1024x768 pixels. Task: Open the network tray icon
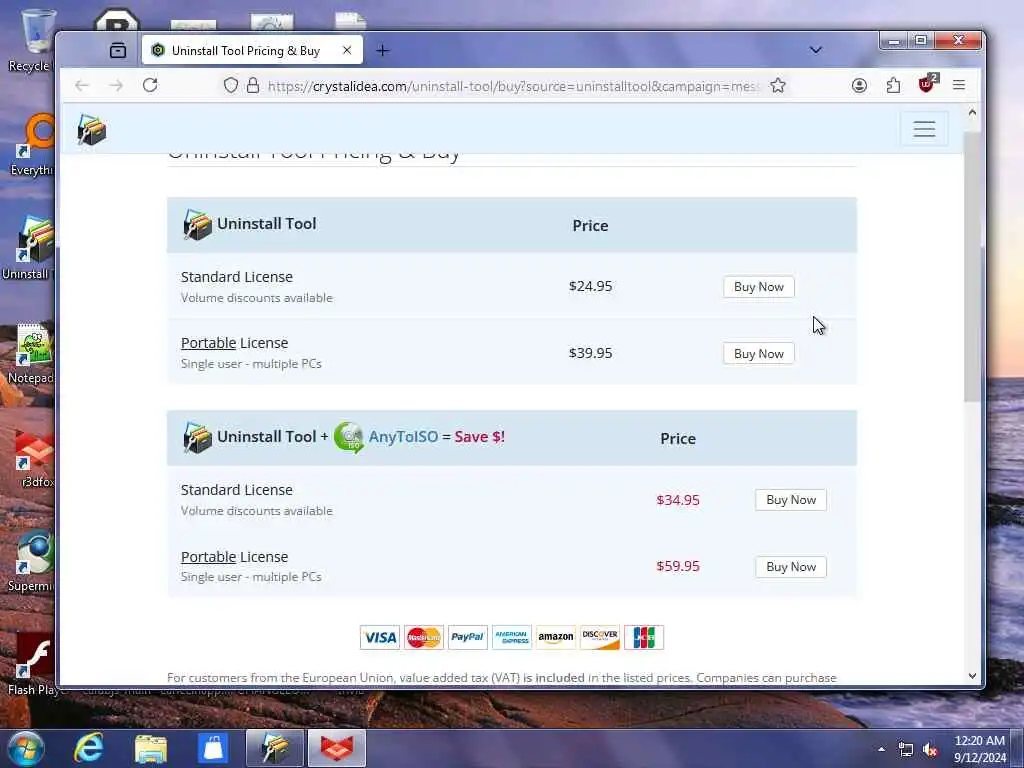click(x=905, y=750)
